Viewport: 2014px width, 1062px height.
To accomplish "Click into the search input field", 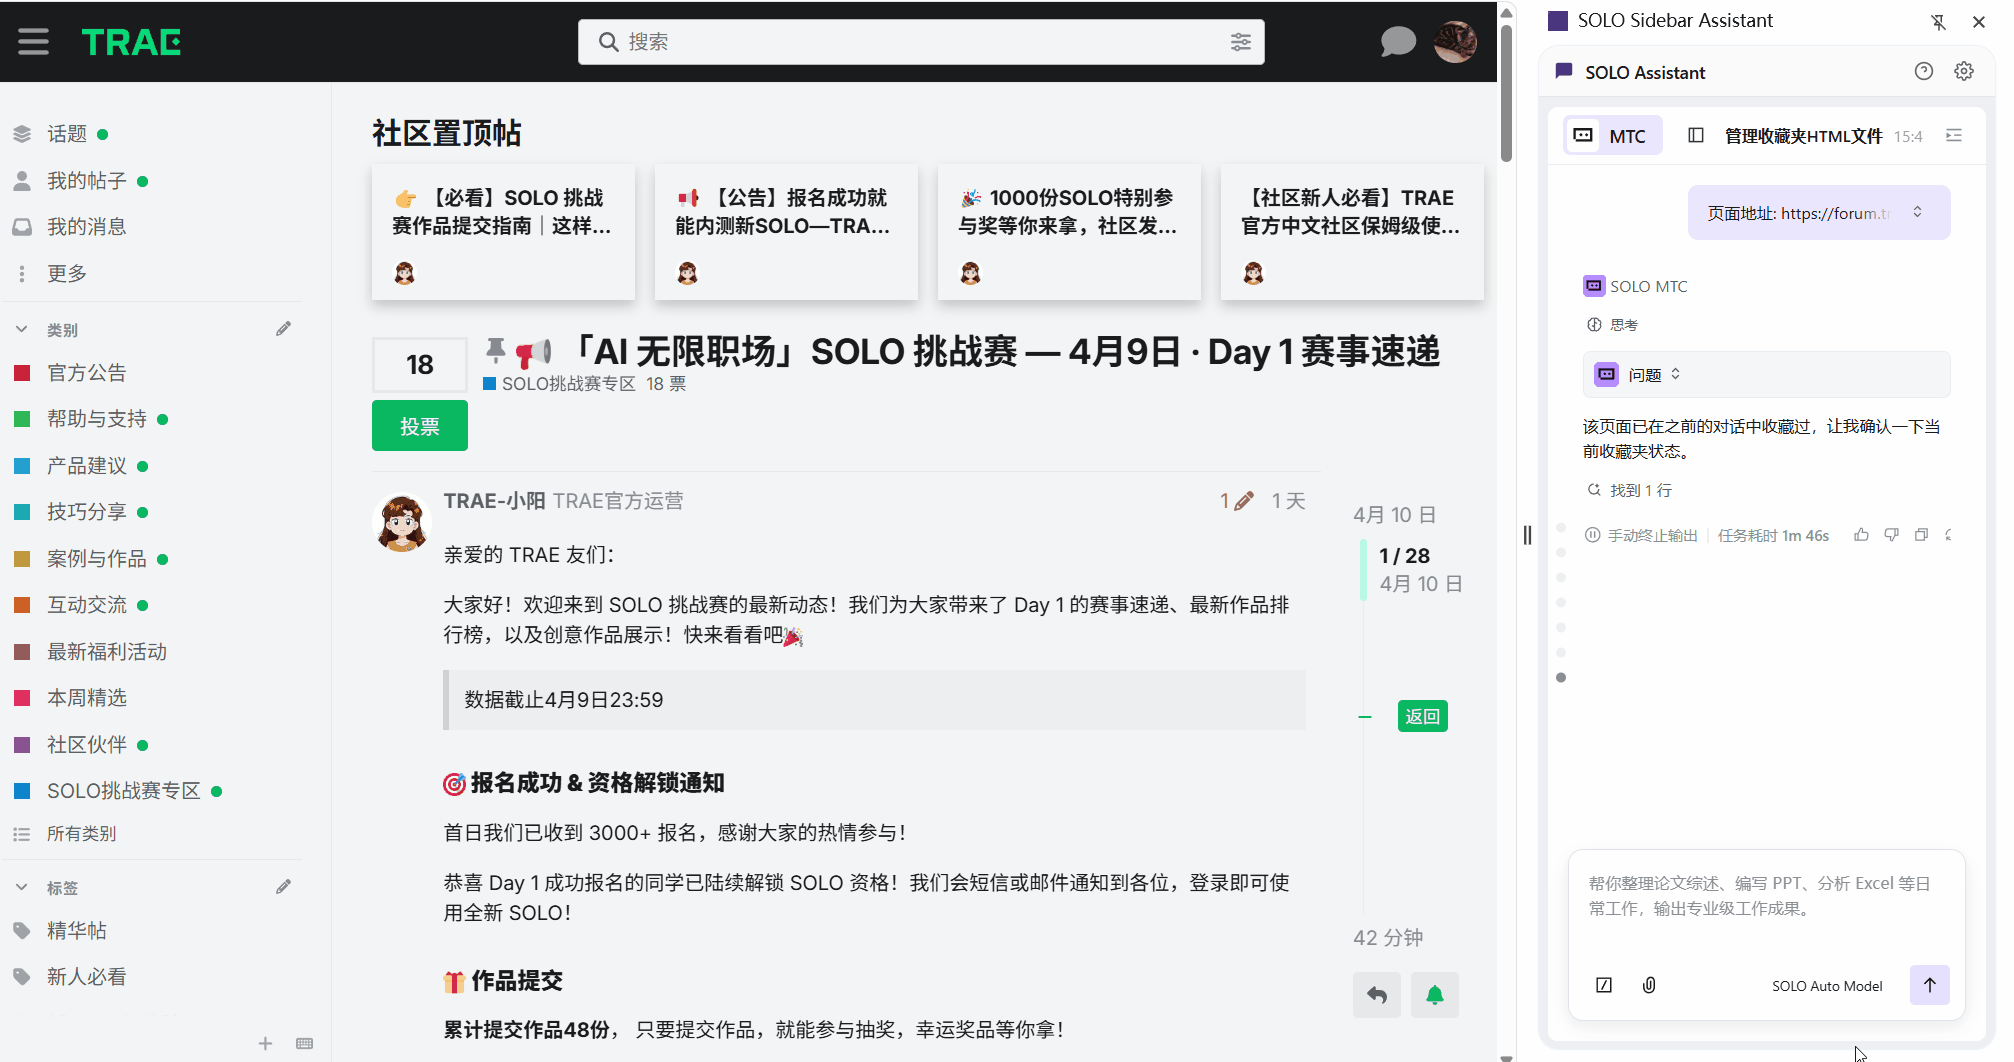I will (920, 42).
